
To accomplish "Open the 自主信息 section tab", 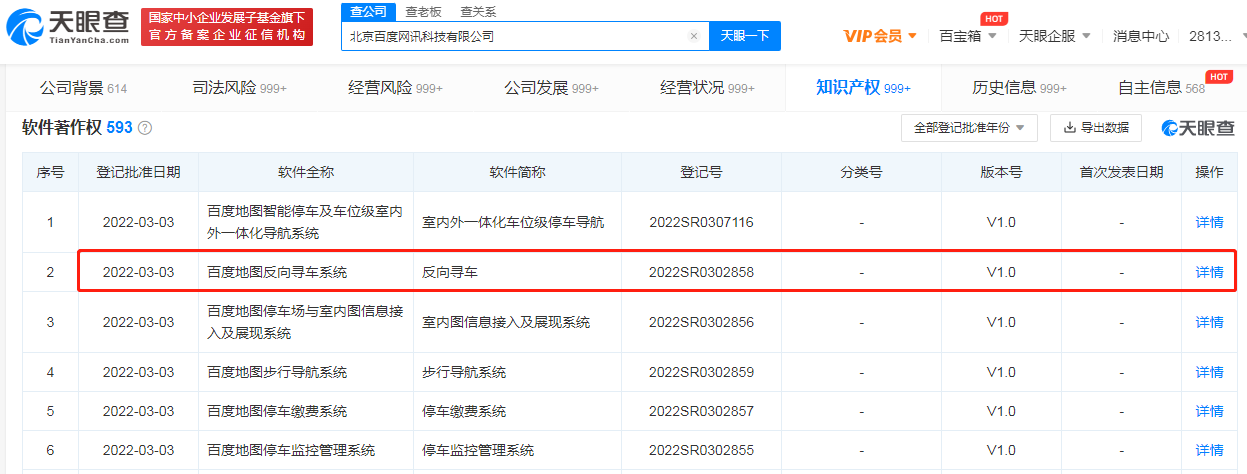I will 1161,88.
